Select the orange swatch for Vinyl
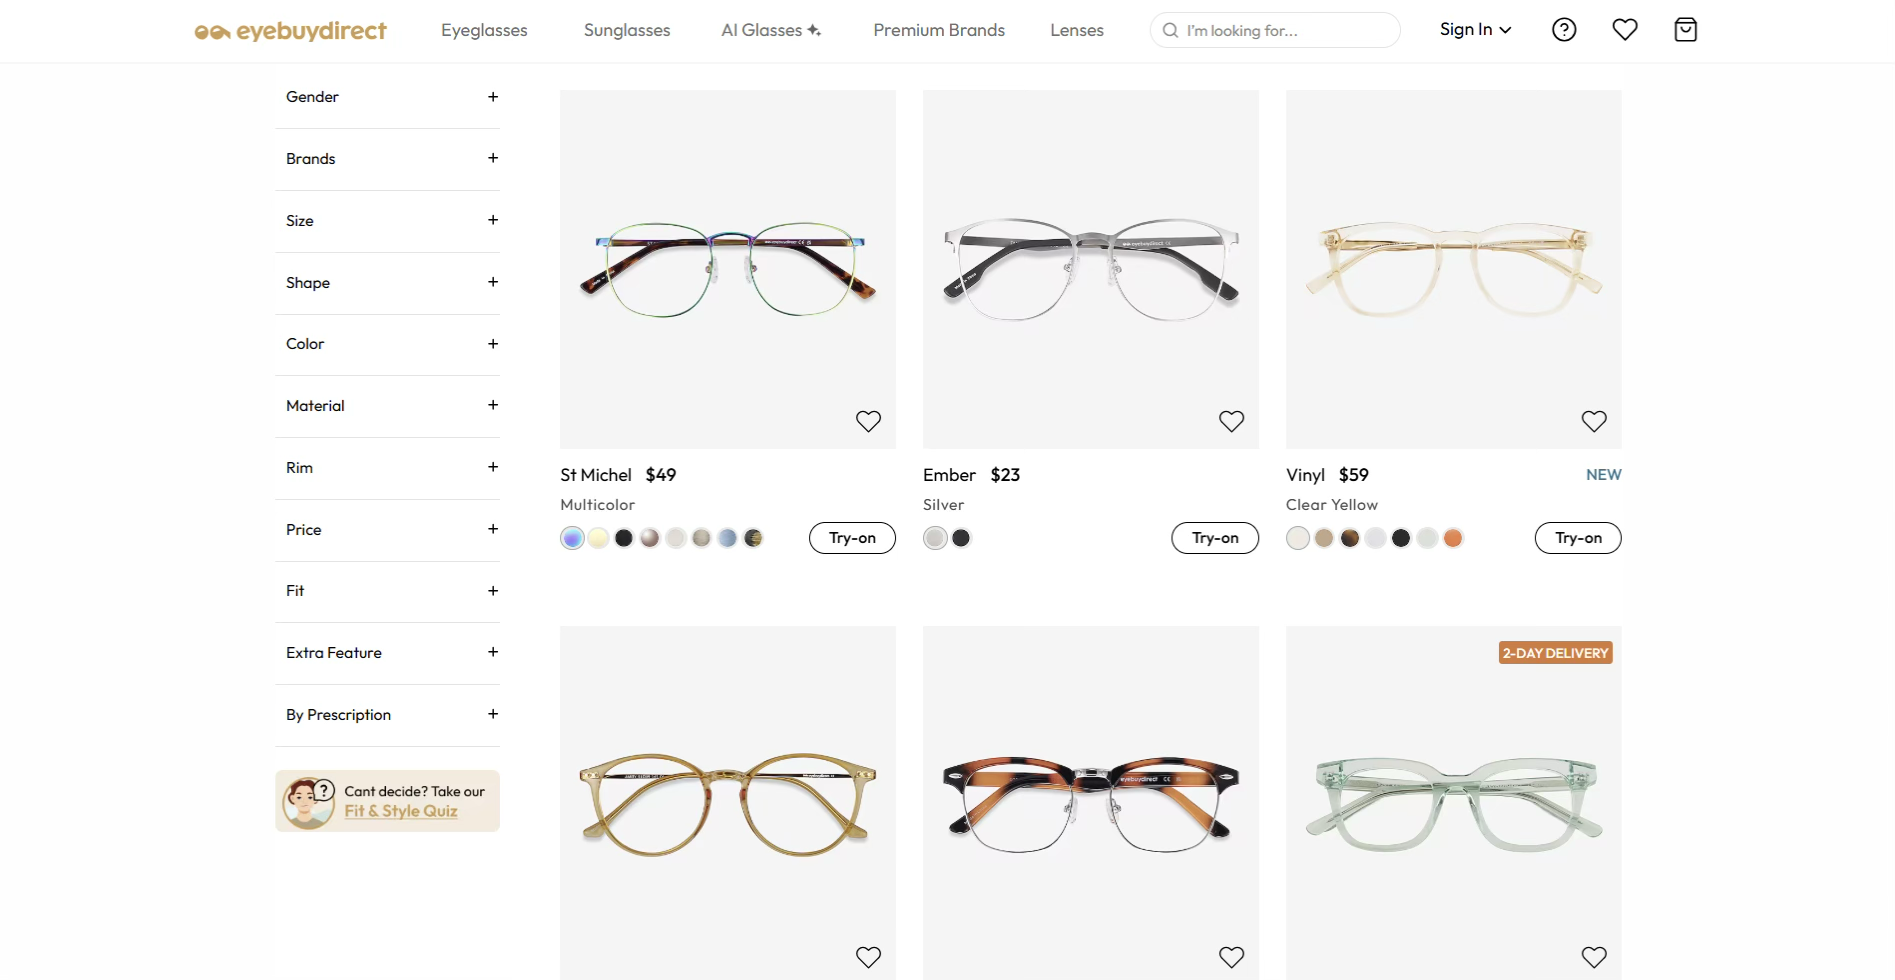 point(1453,538)
